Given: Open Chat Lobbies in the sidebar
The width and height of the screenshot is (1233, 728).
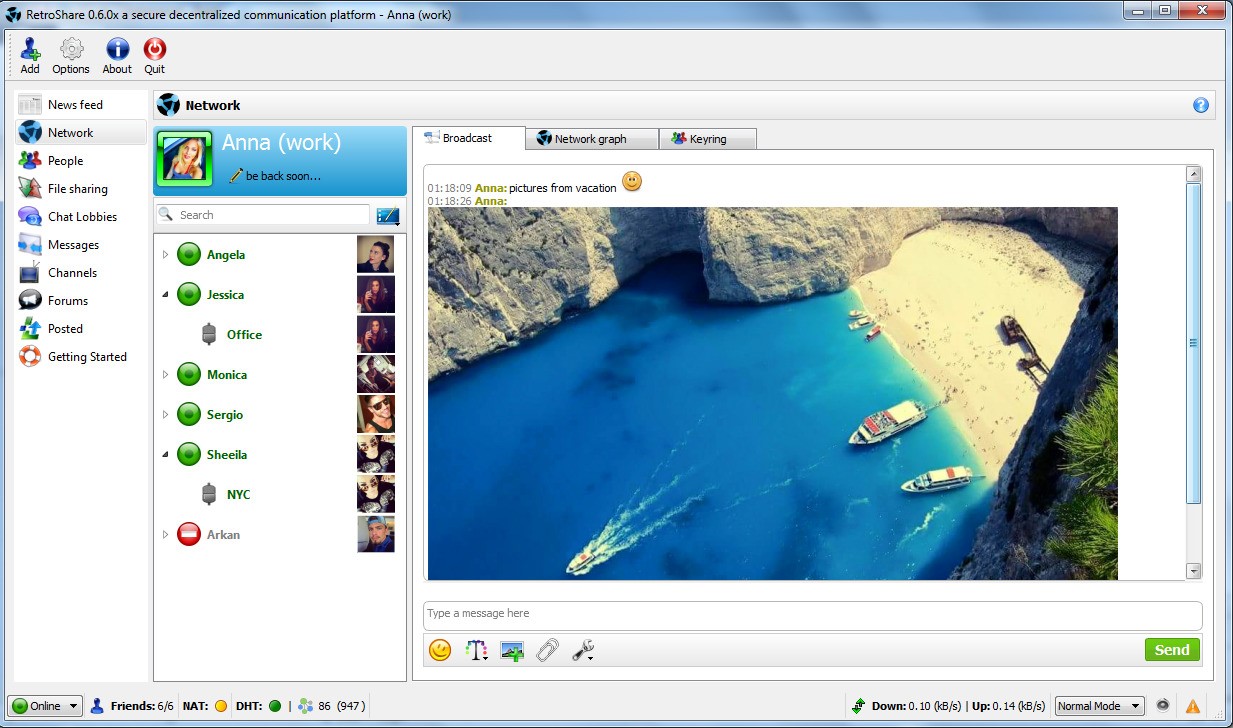Looking at the screenshot, I should pos(82,217).
